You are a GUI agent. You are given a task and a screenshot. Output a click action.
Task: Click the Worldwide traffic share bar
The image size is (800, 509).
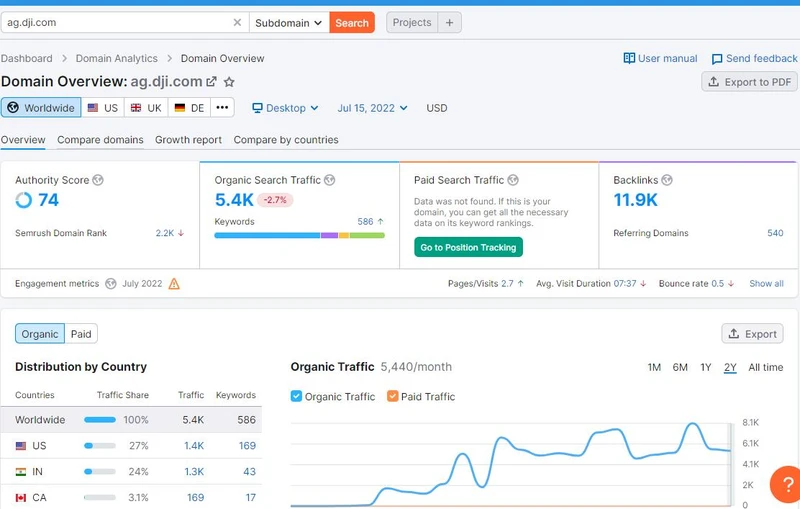[100, 420]
